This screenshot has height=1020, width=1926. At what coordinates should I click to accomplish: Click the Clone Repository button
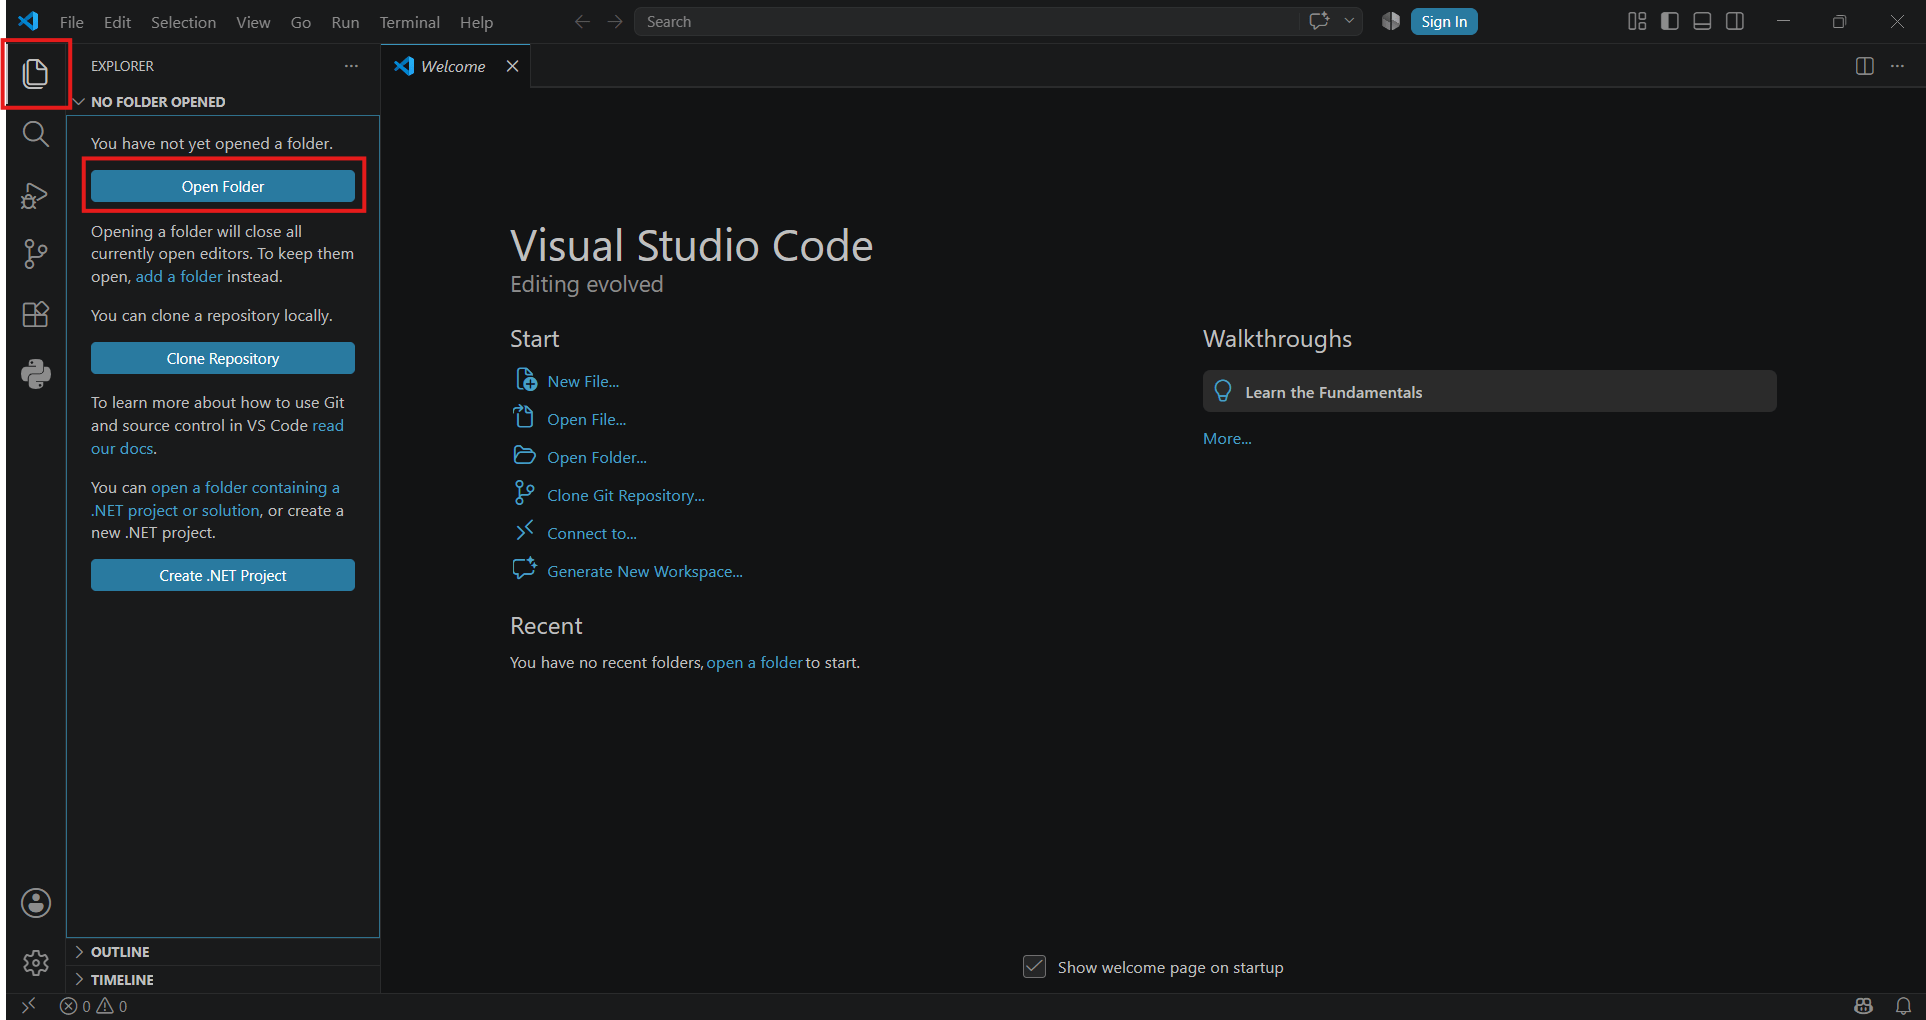click(x=223, y=358)
